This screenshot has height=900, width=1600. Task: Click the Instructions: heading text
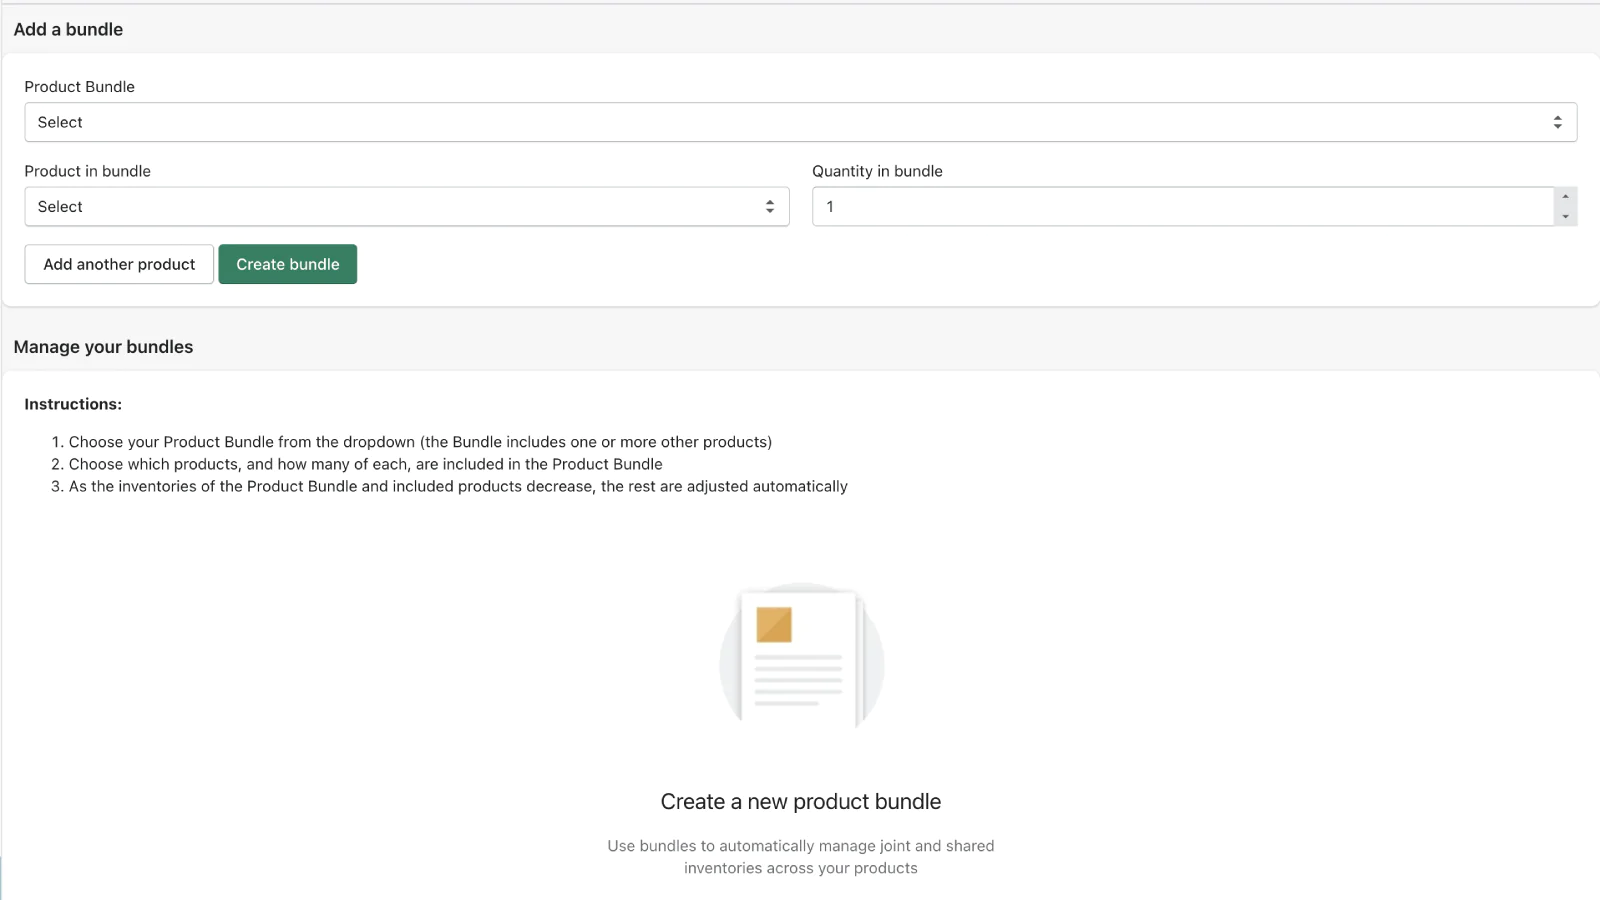pyautogui.click(x=73, y=404)
